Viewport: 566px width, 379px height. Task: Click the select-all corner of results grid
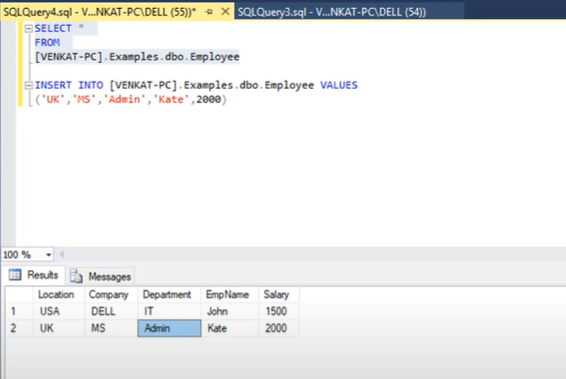[x=19, y=295]
